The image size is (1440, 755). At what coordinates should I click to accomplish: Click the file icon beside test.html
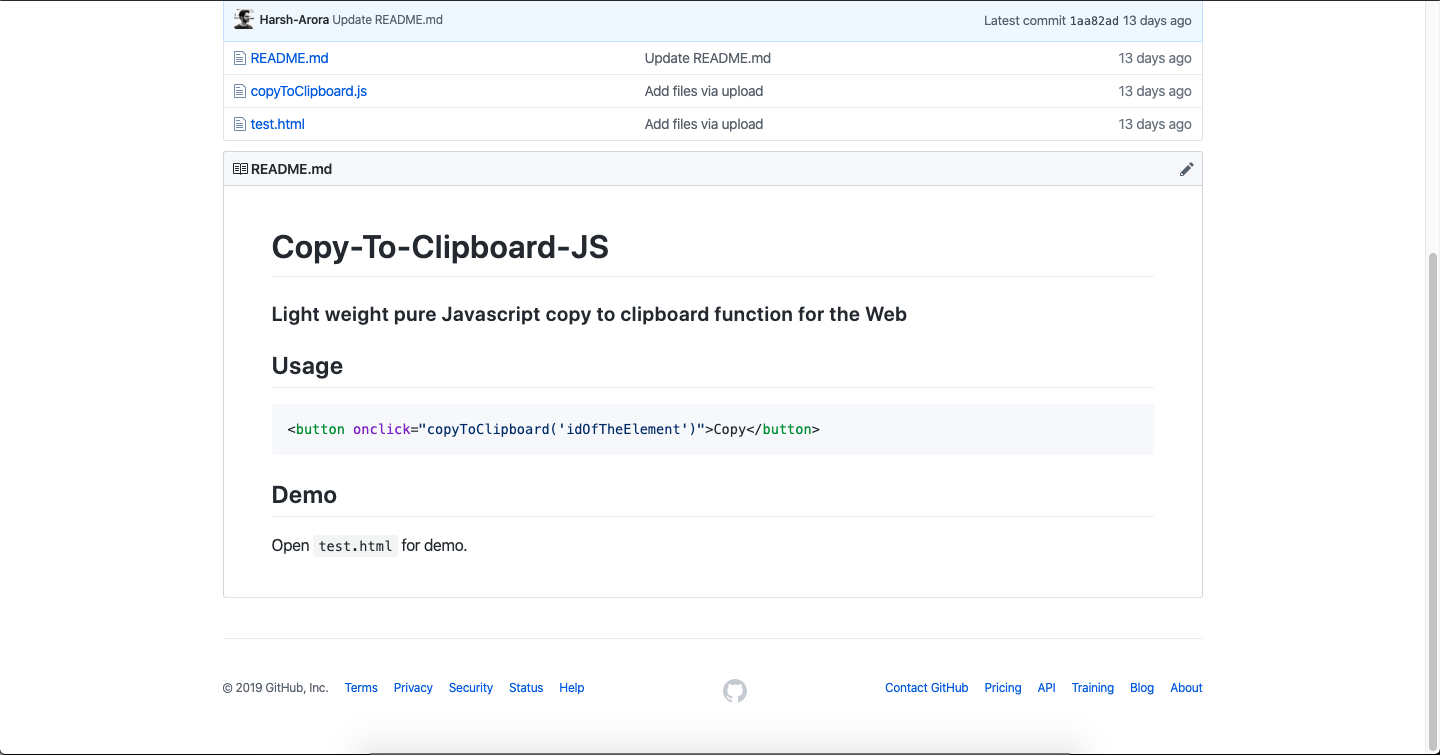tap(240, 124)
